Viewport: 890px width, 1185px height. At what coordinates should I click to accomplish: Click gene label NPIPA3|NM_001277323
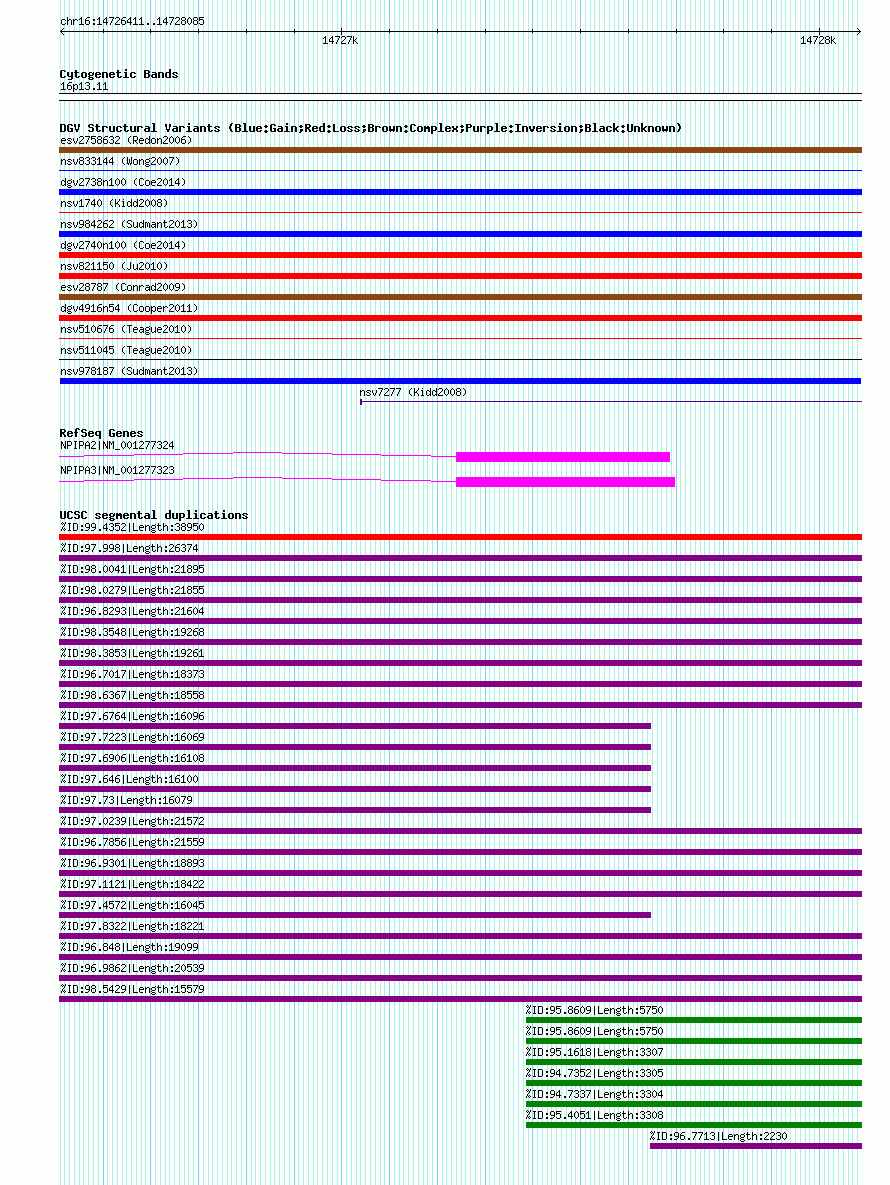tap(117, 470)
